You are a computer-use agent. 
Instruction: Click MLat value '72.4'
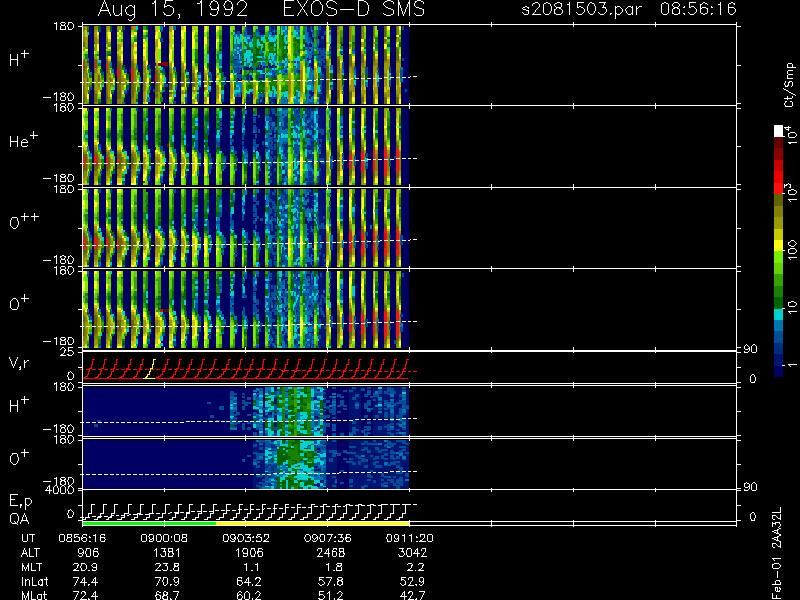tap(86, 595)
